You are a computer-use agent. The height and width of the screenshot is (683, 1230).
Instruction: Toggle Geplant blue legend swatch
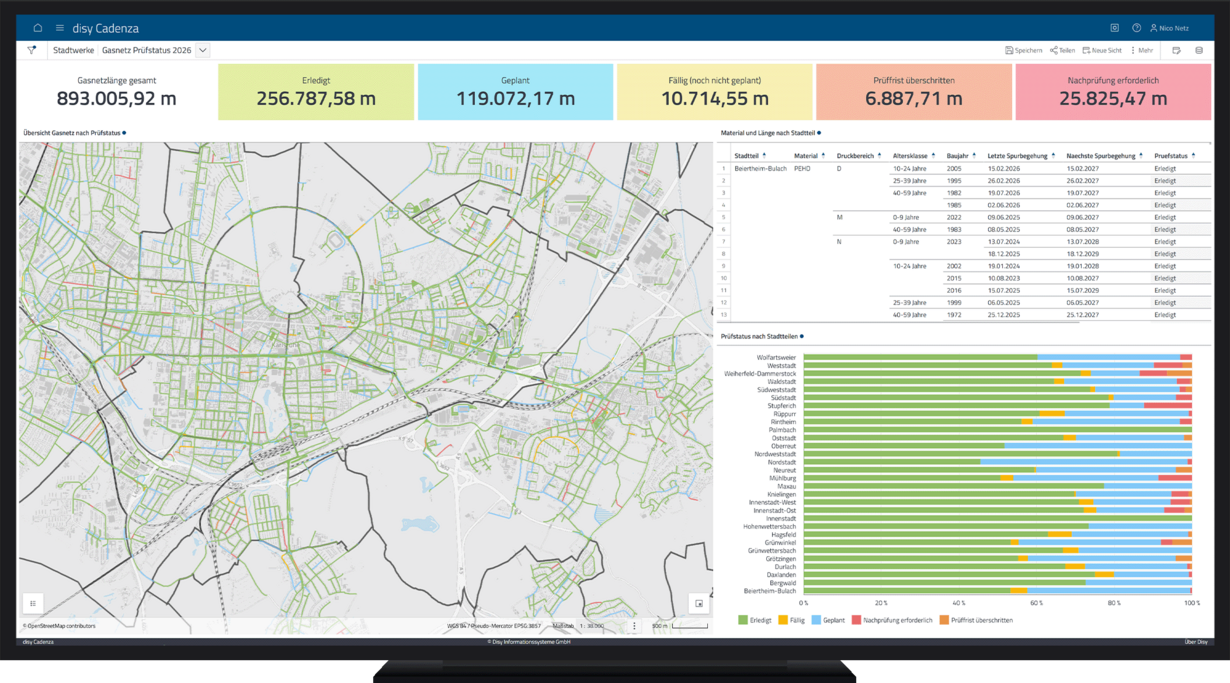coord(817,620)
